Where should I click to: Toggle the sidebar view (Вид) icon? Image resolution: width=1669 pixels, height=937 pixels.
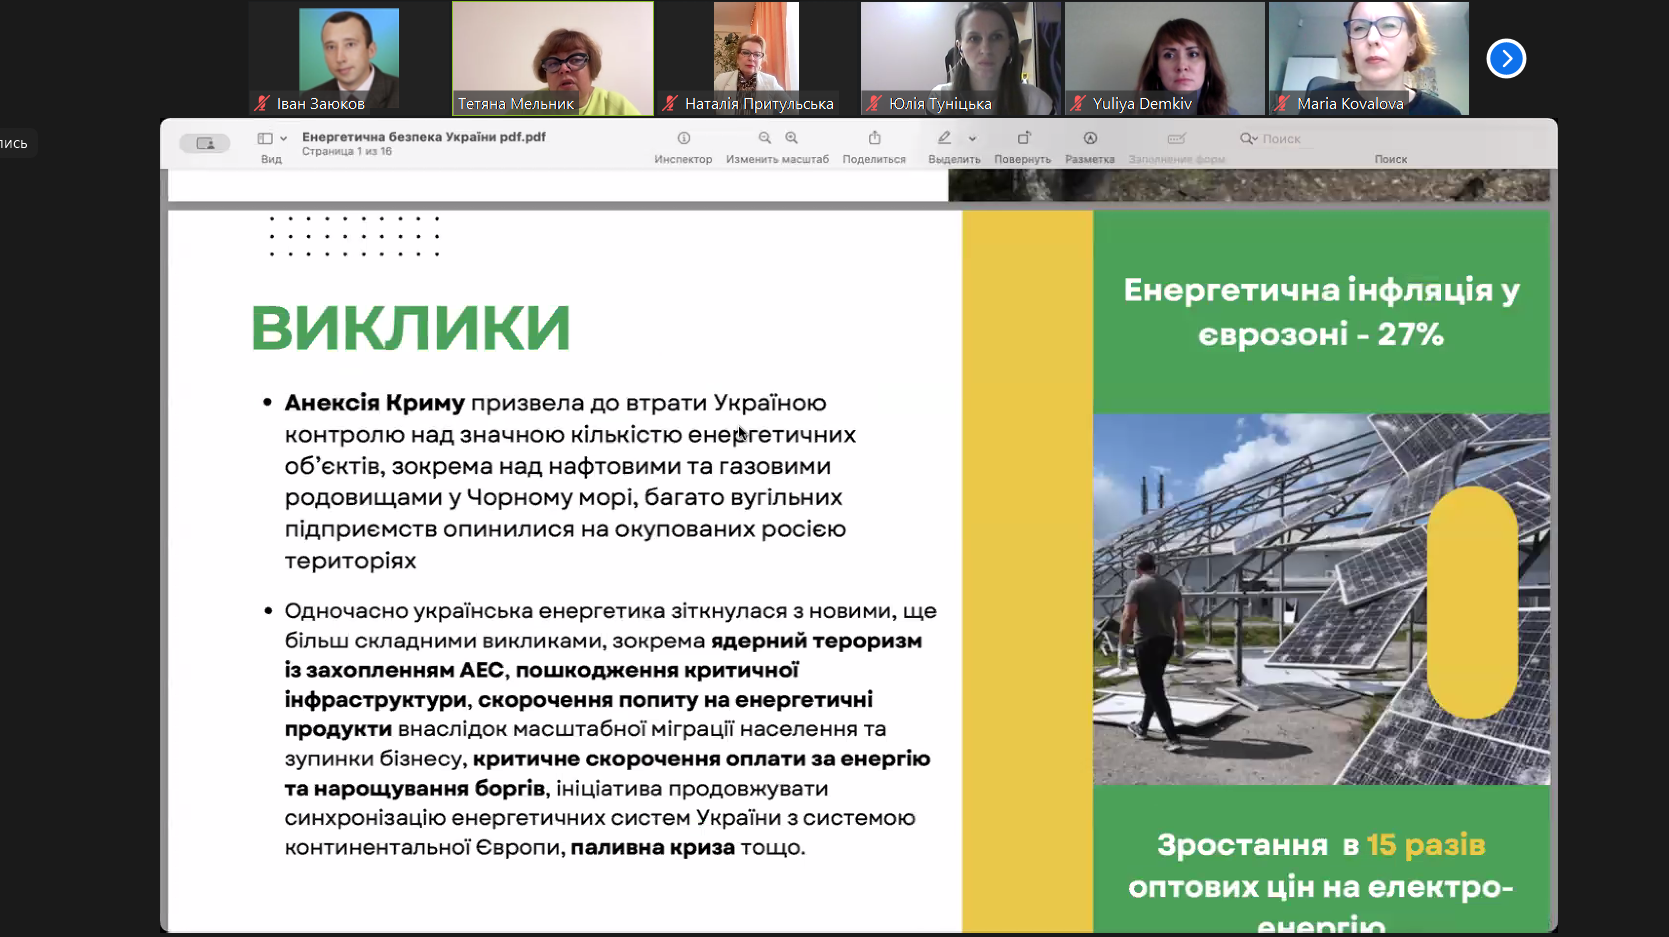[265, 139]
